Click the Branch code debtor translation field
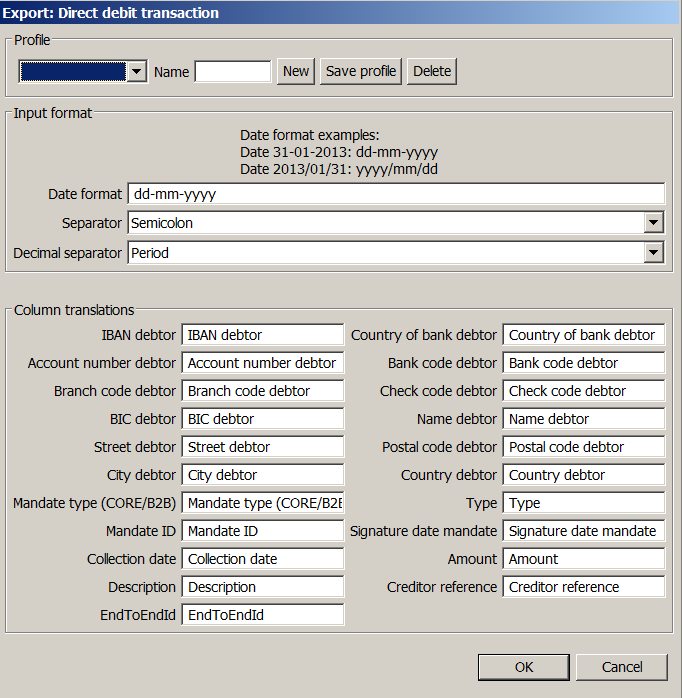This screenshot has height=698, width=682. tap(263, 391)
